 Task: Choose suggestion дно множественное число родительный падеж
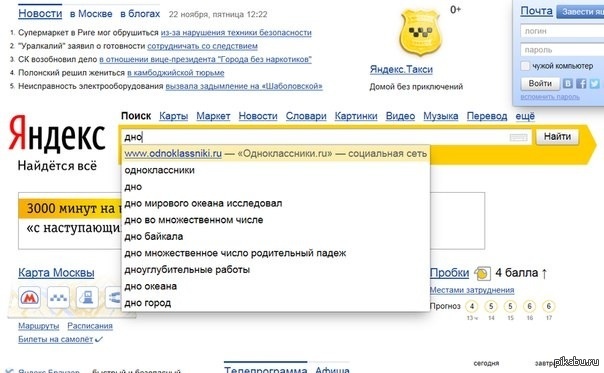pyautogui.click(x=275, y=253)
